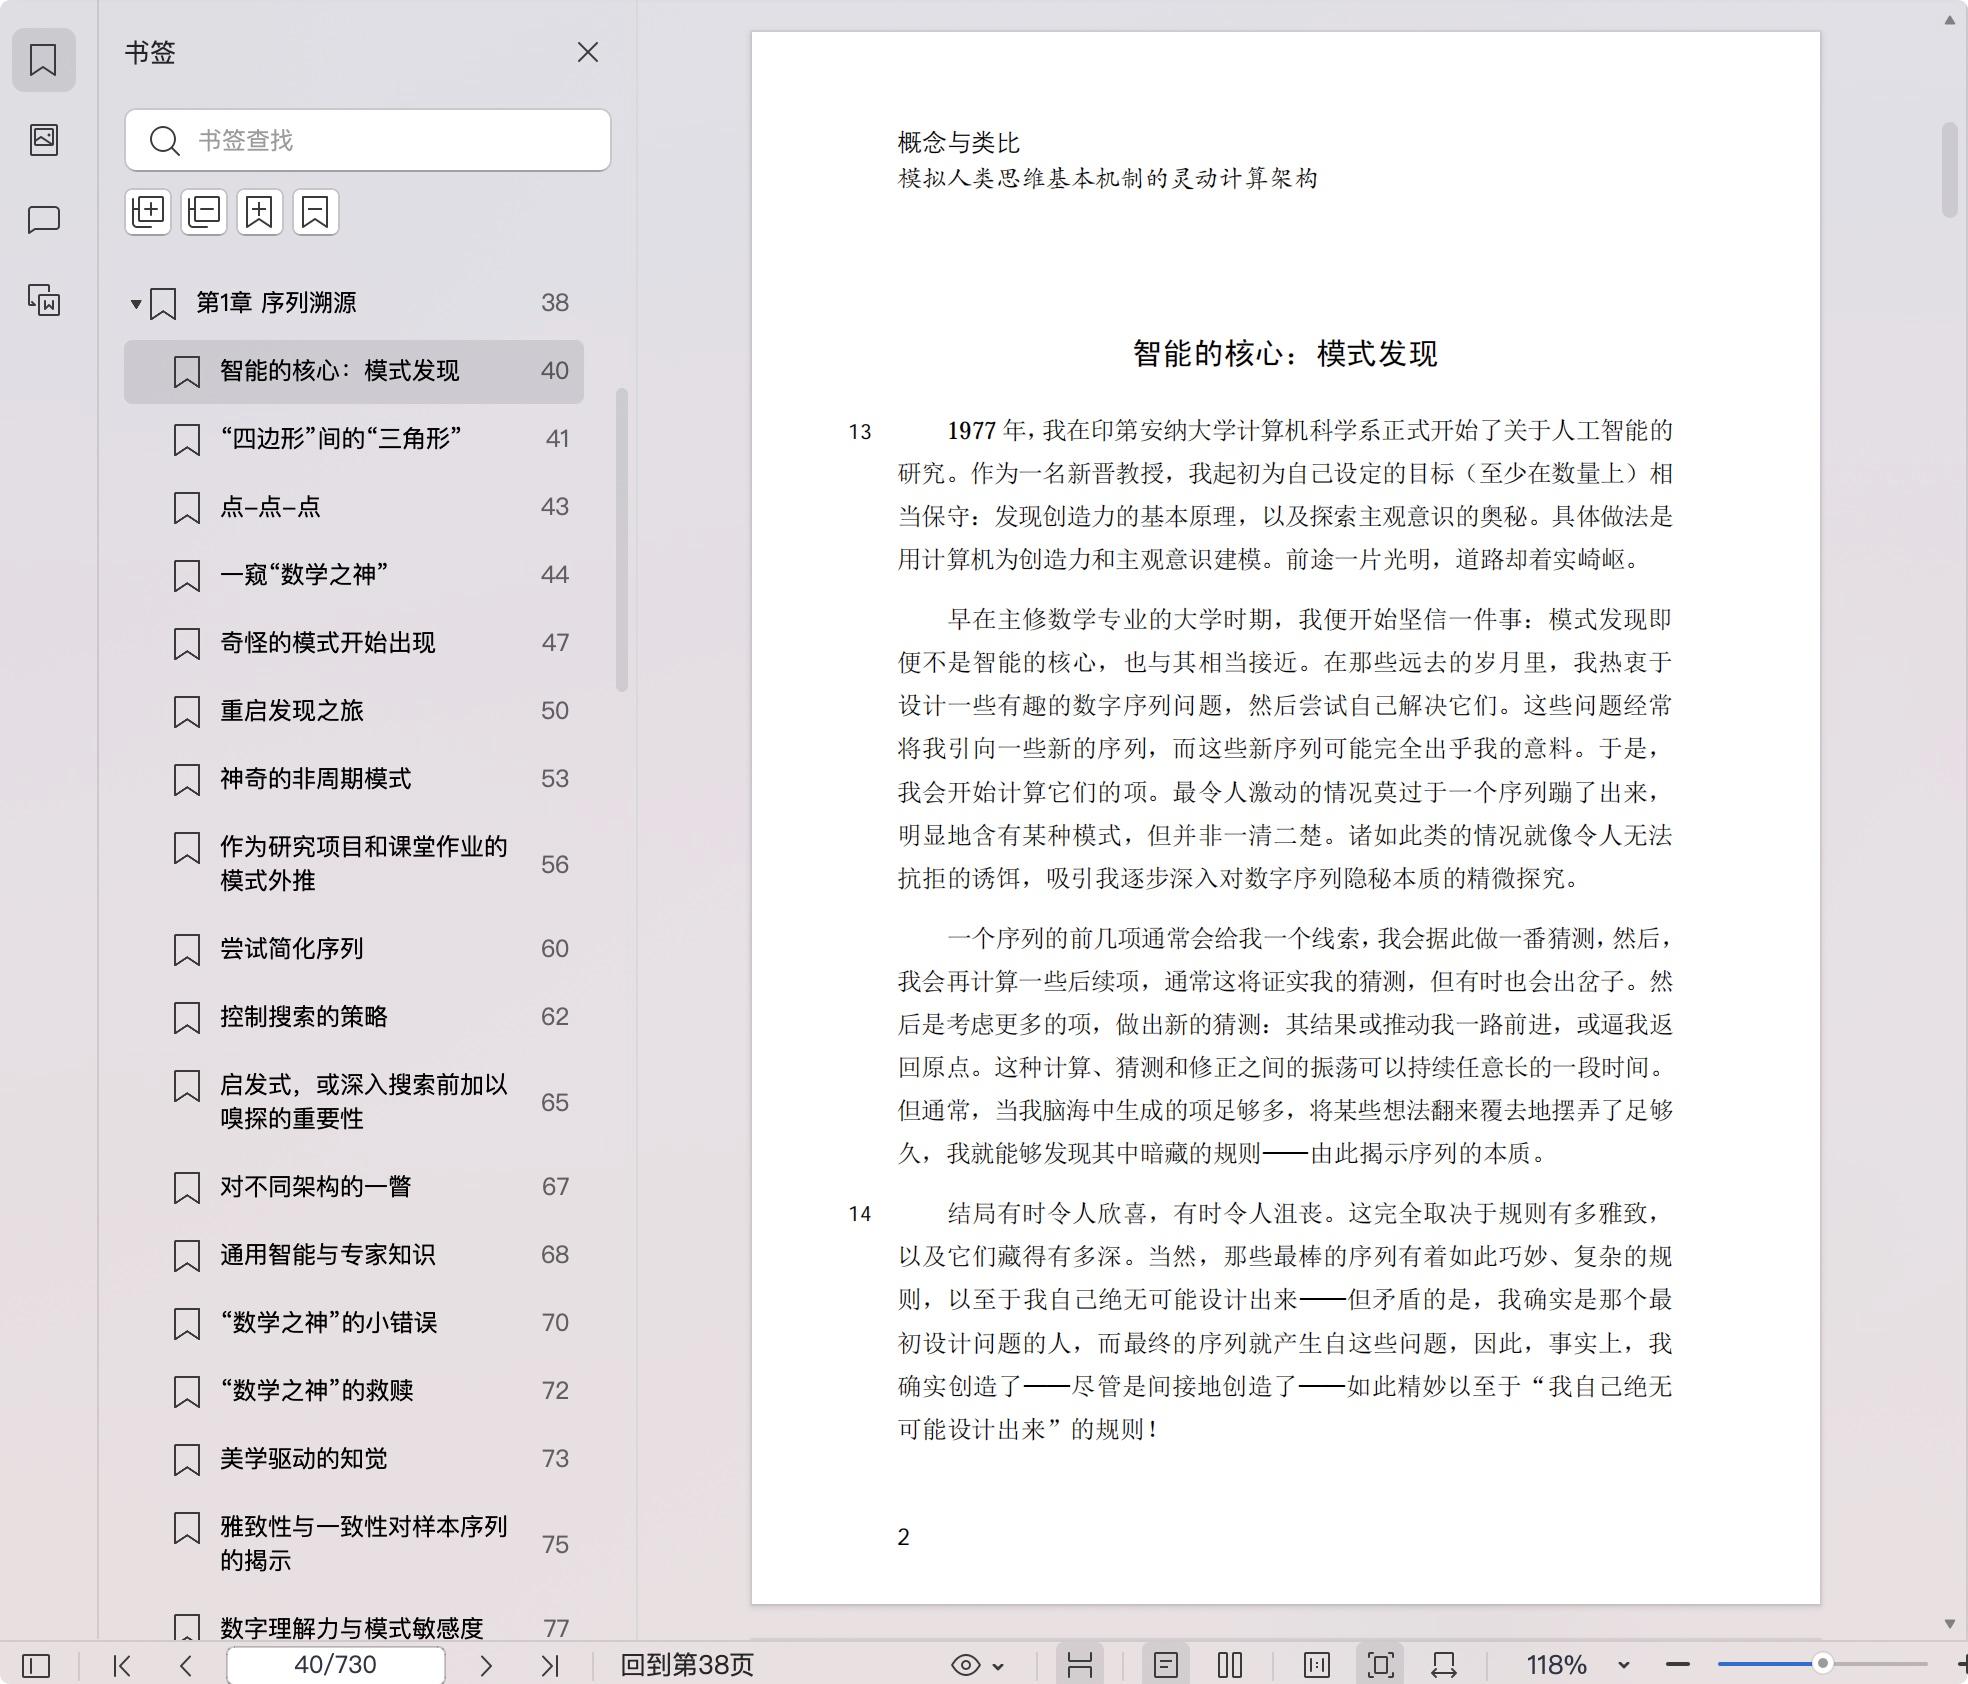The width and height of the screenshot is (1968, 1684).
Task: Open the convert-to-Word sidebar icon
Action: point(43,299)
